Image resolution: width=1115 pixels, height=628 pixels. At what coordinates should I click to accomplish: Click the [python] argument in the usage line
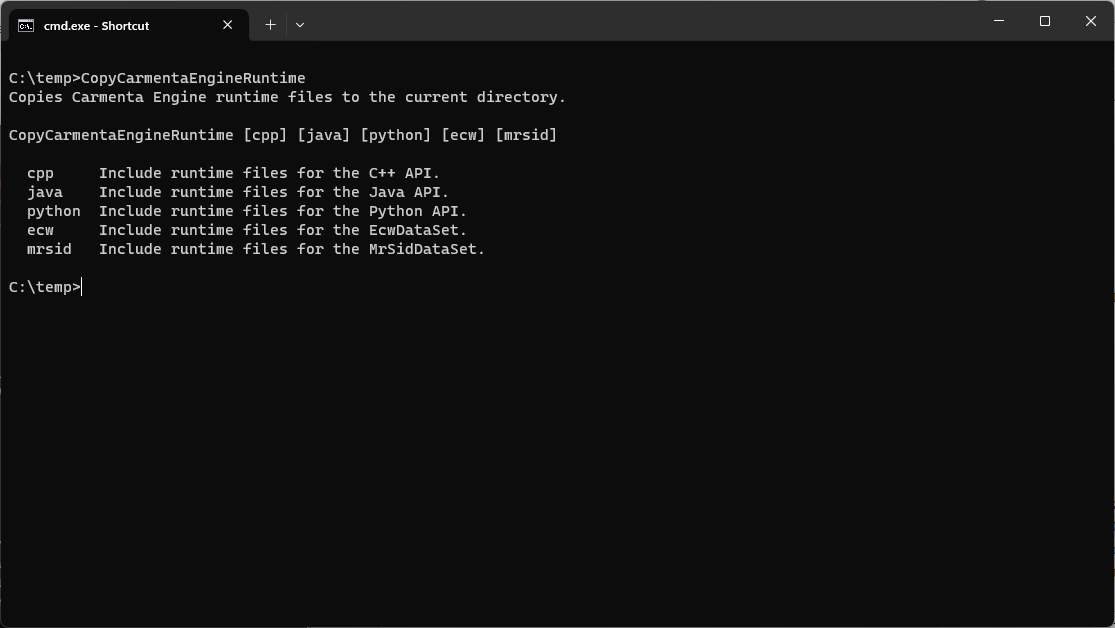[395, 135]
